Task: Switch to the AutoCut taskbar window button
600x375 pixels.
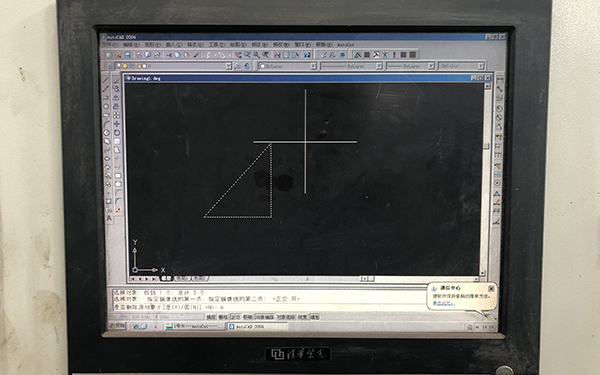Action: pyautogui.click(x=195, y=326)
